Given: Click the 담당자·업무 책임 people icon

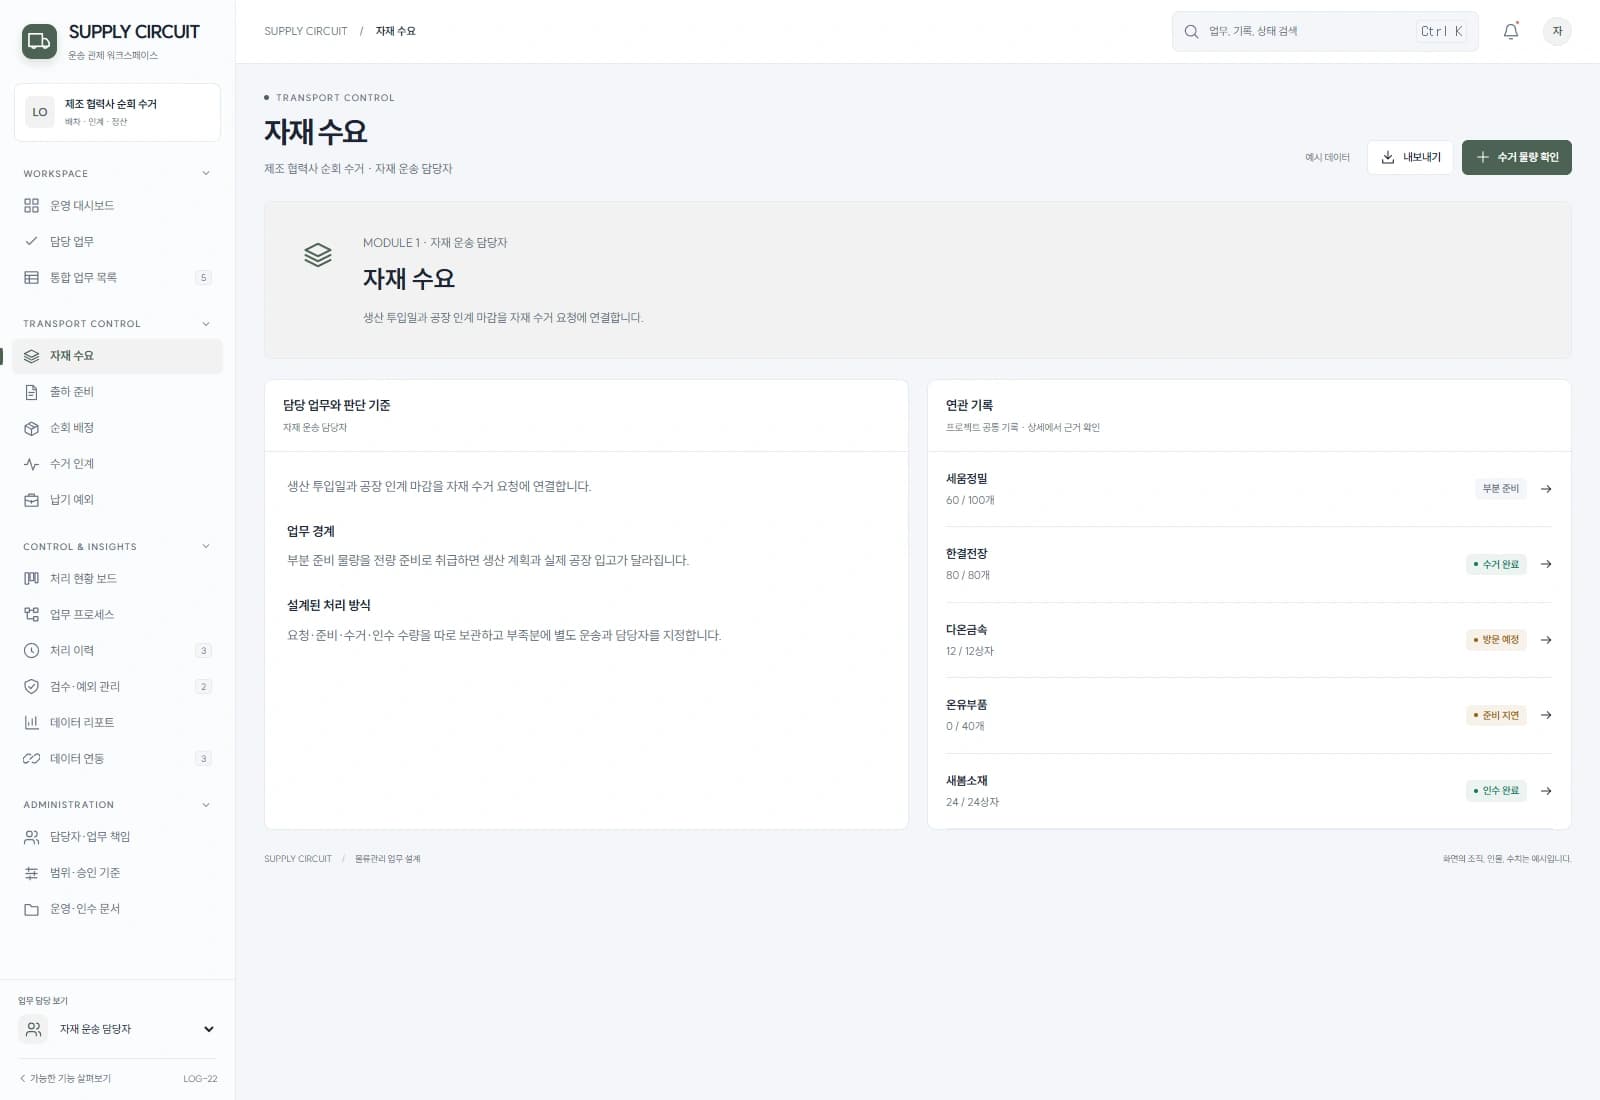Looking at the screenshot, I should point(31,837).
